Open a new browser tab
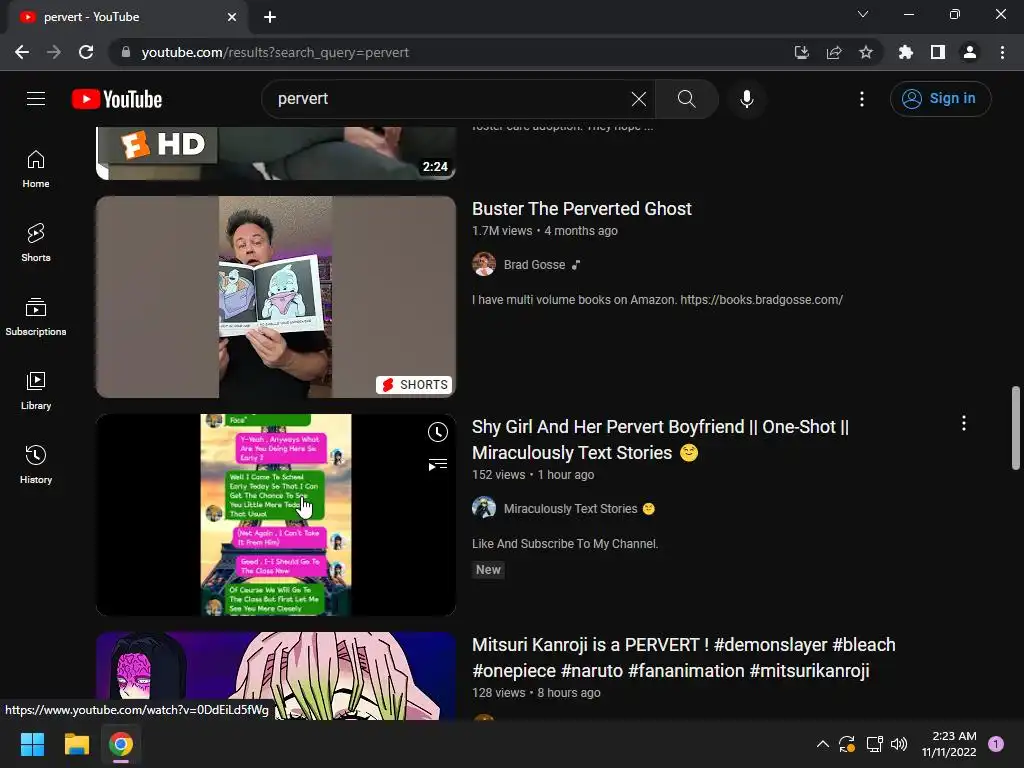This screenshot has width=1024, height=768. pos(270,17)
